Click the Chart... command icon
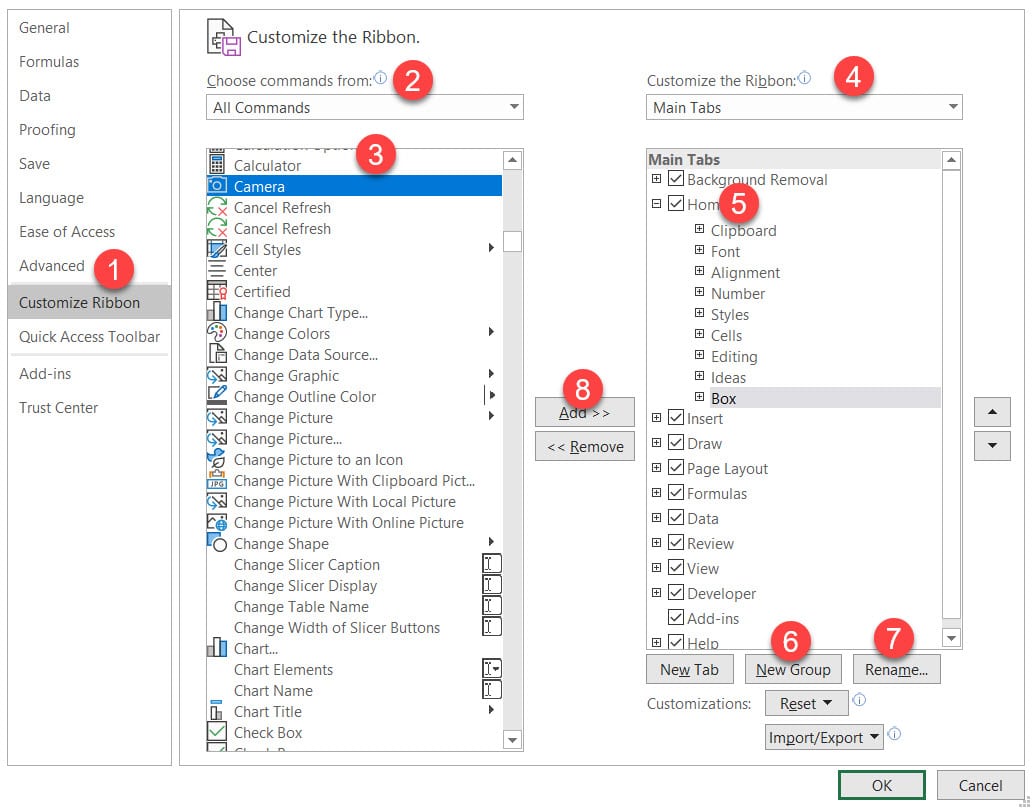This screenshot has width=1032, height=809. click(217, 648)
